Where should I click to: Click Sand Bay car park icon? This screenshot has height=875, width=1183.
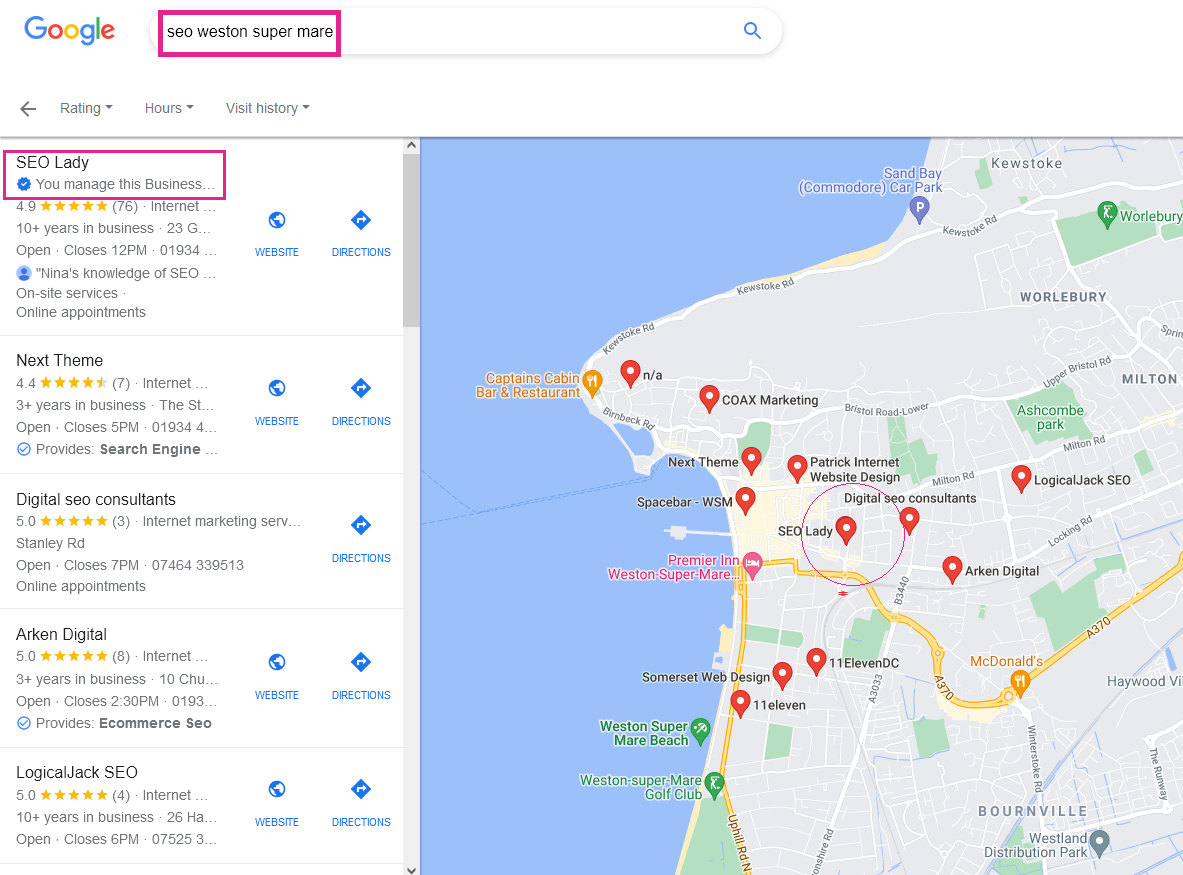point(918,208)
